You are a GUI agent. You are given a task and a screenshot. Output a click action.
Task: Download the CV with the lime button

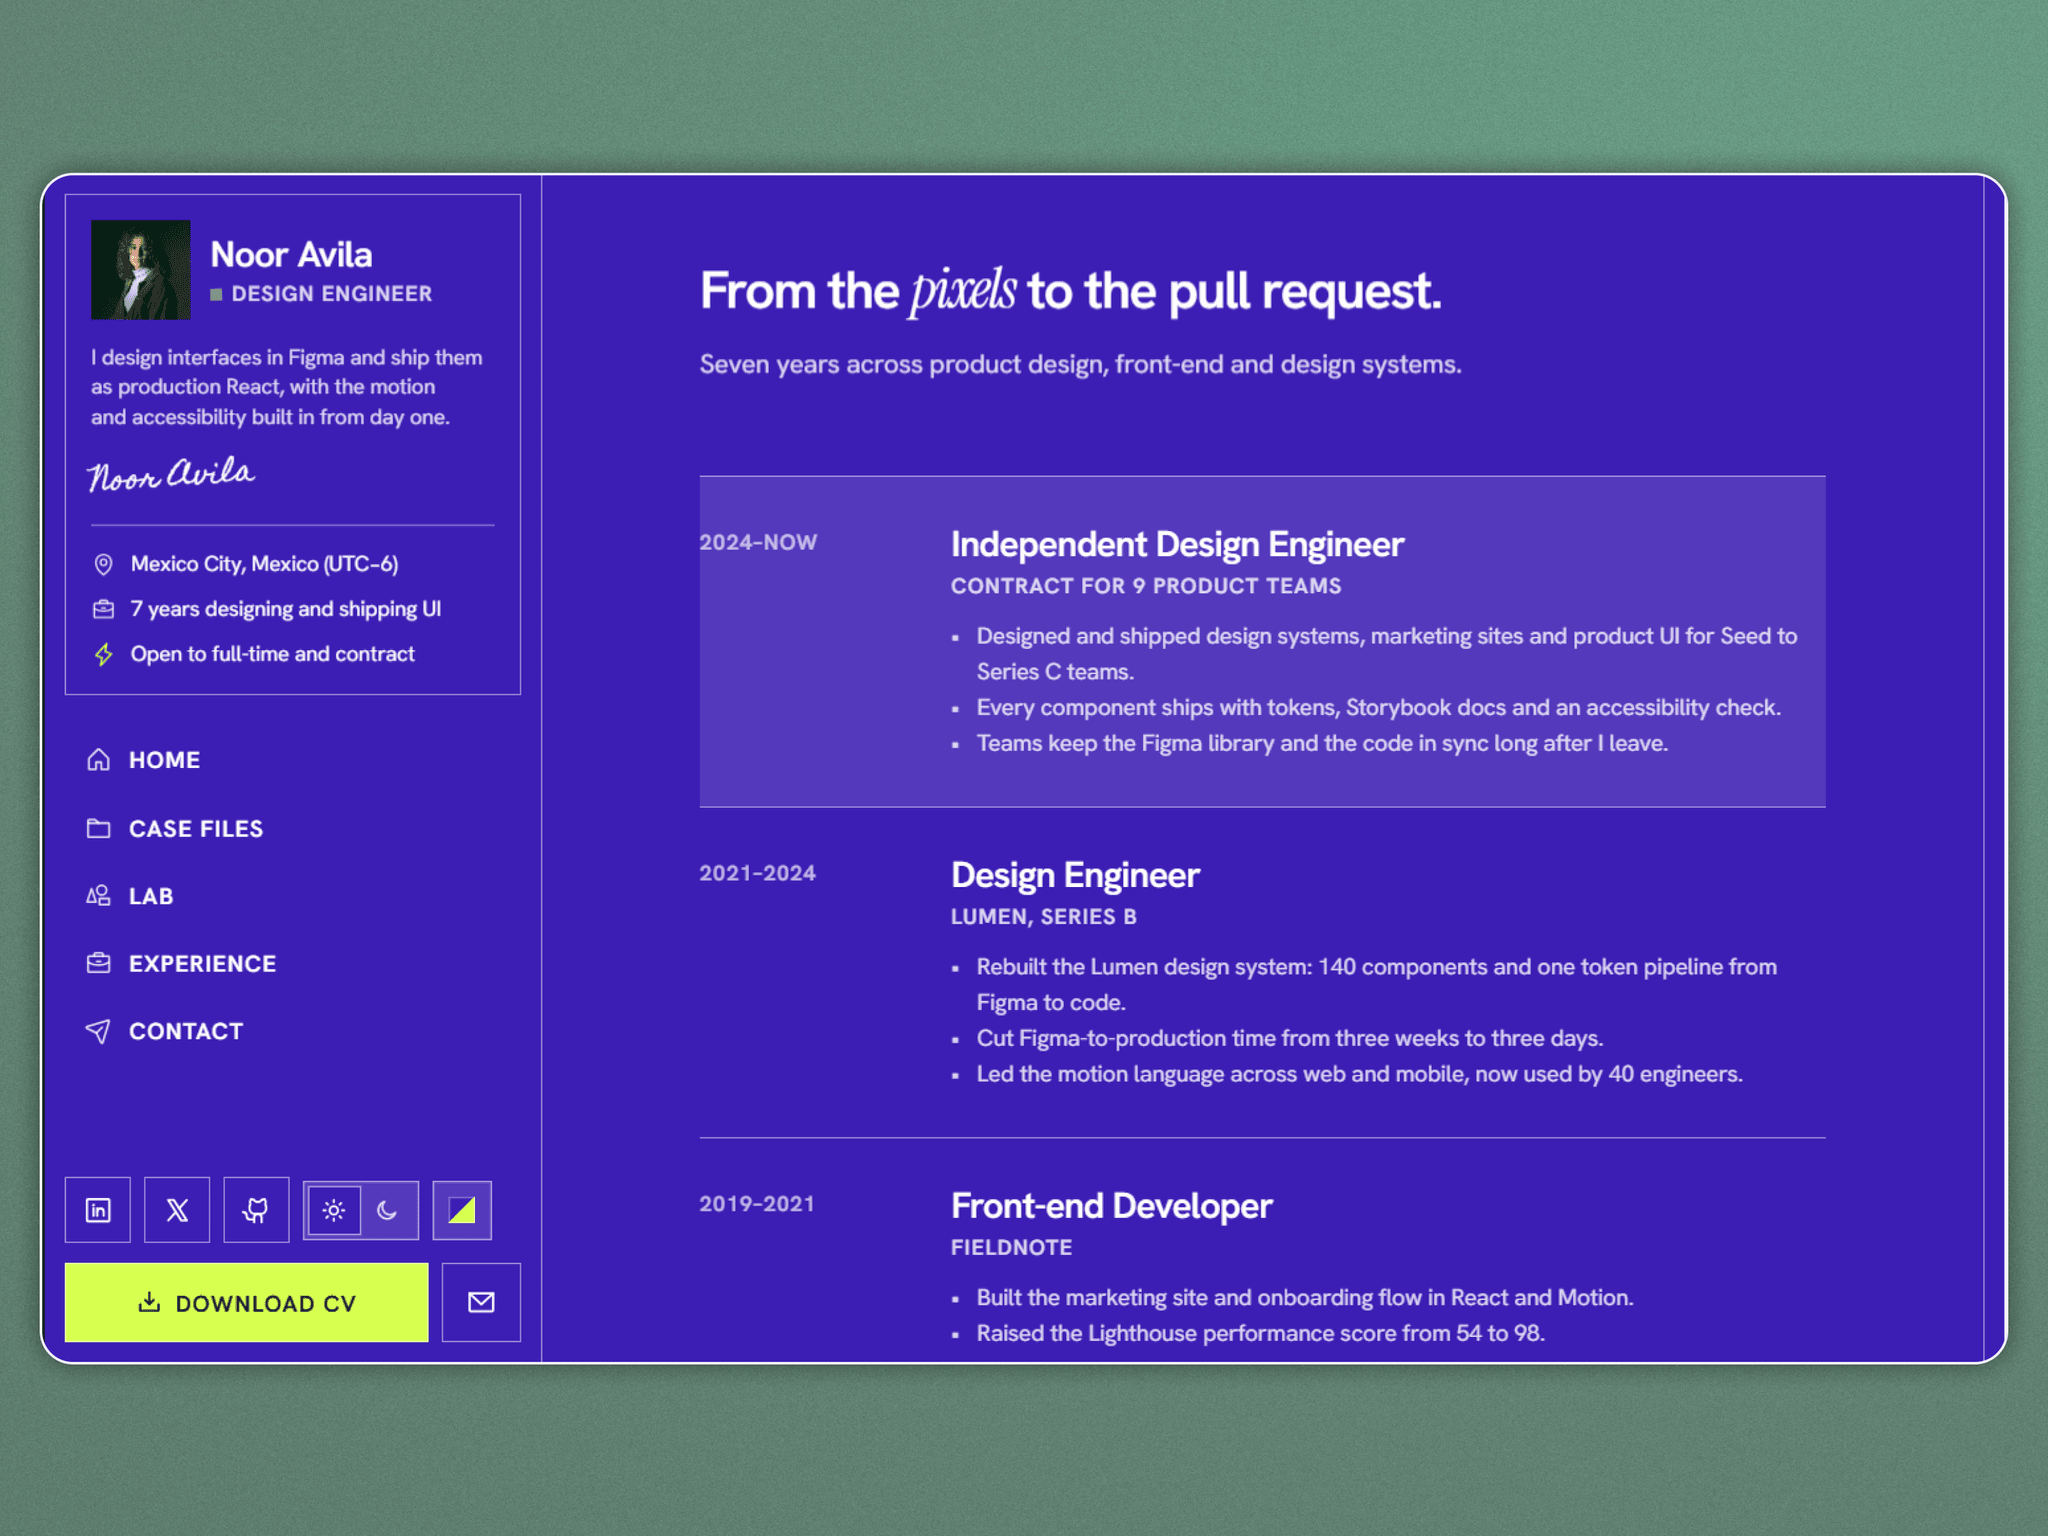246,1302
